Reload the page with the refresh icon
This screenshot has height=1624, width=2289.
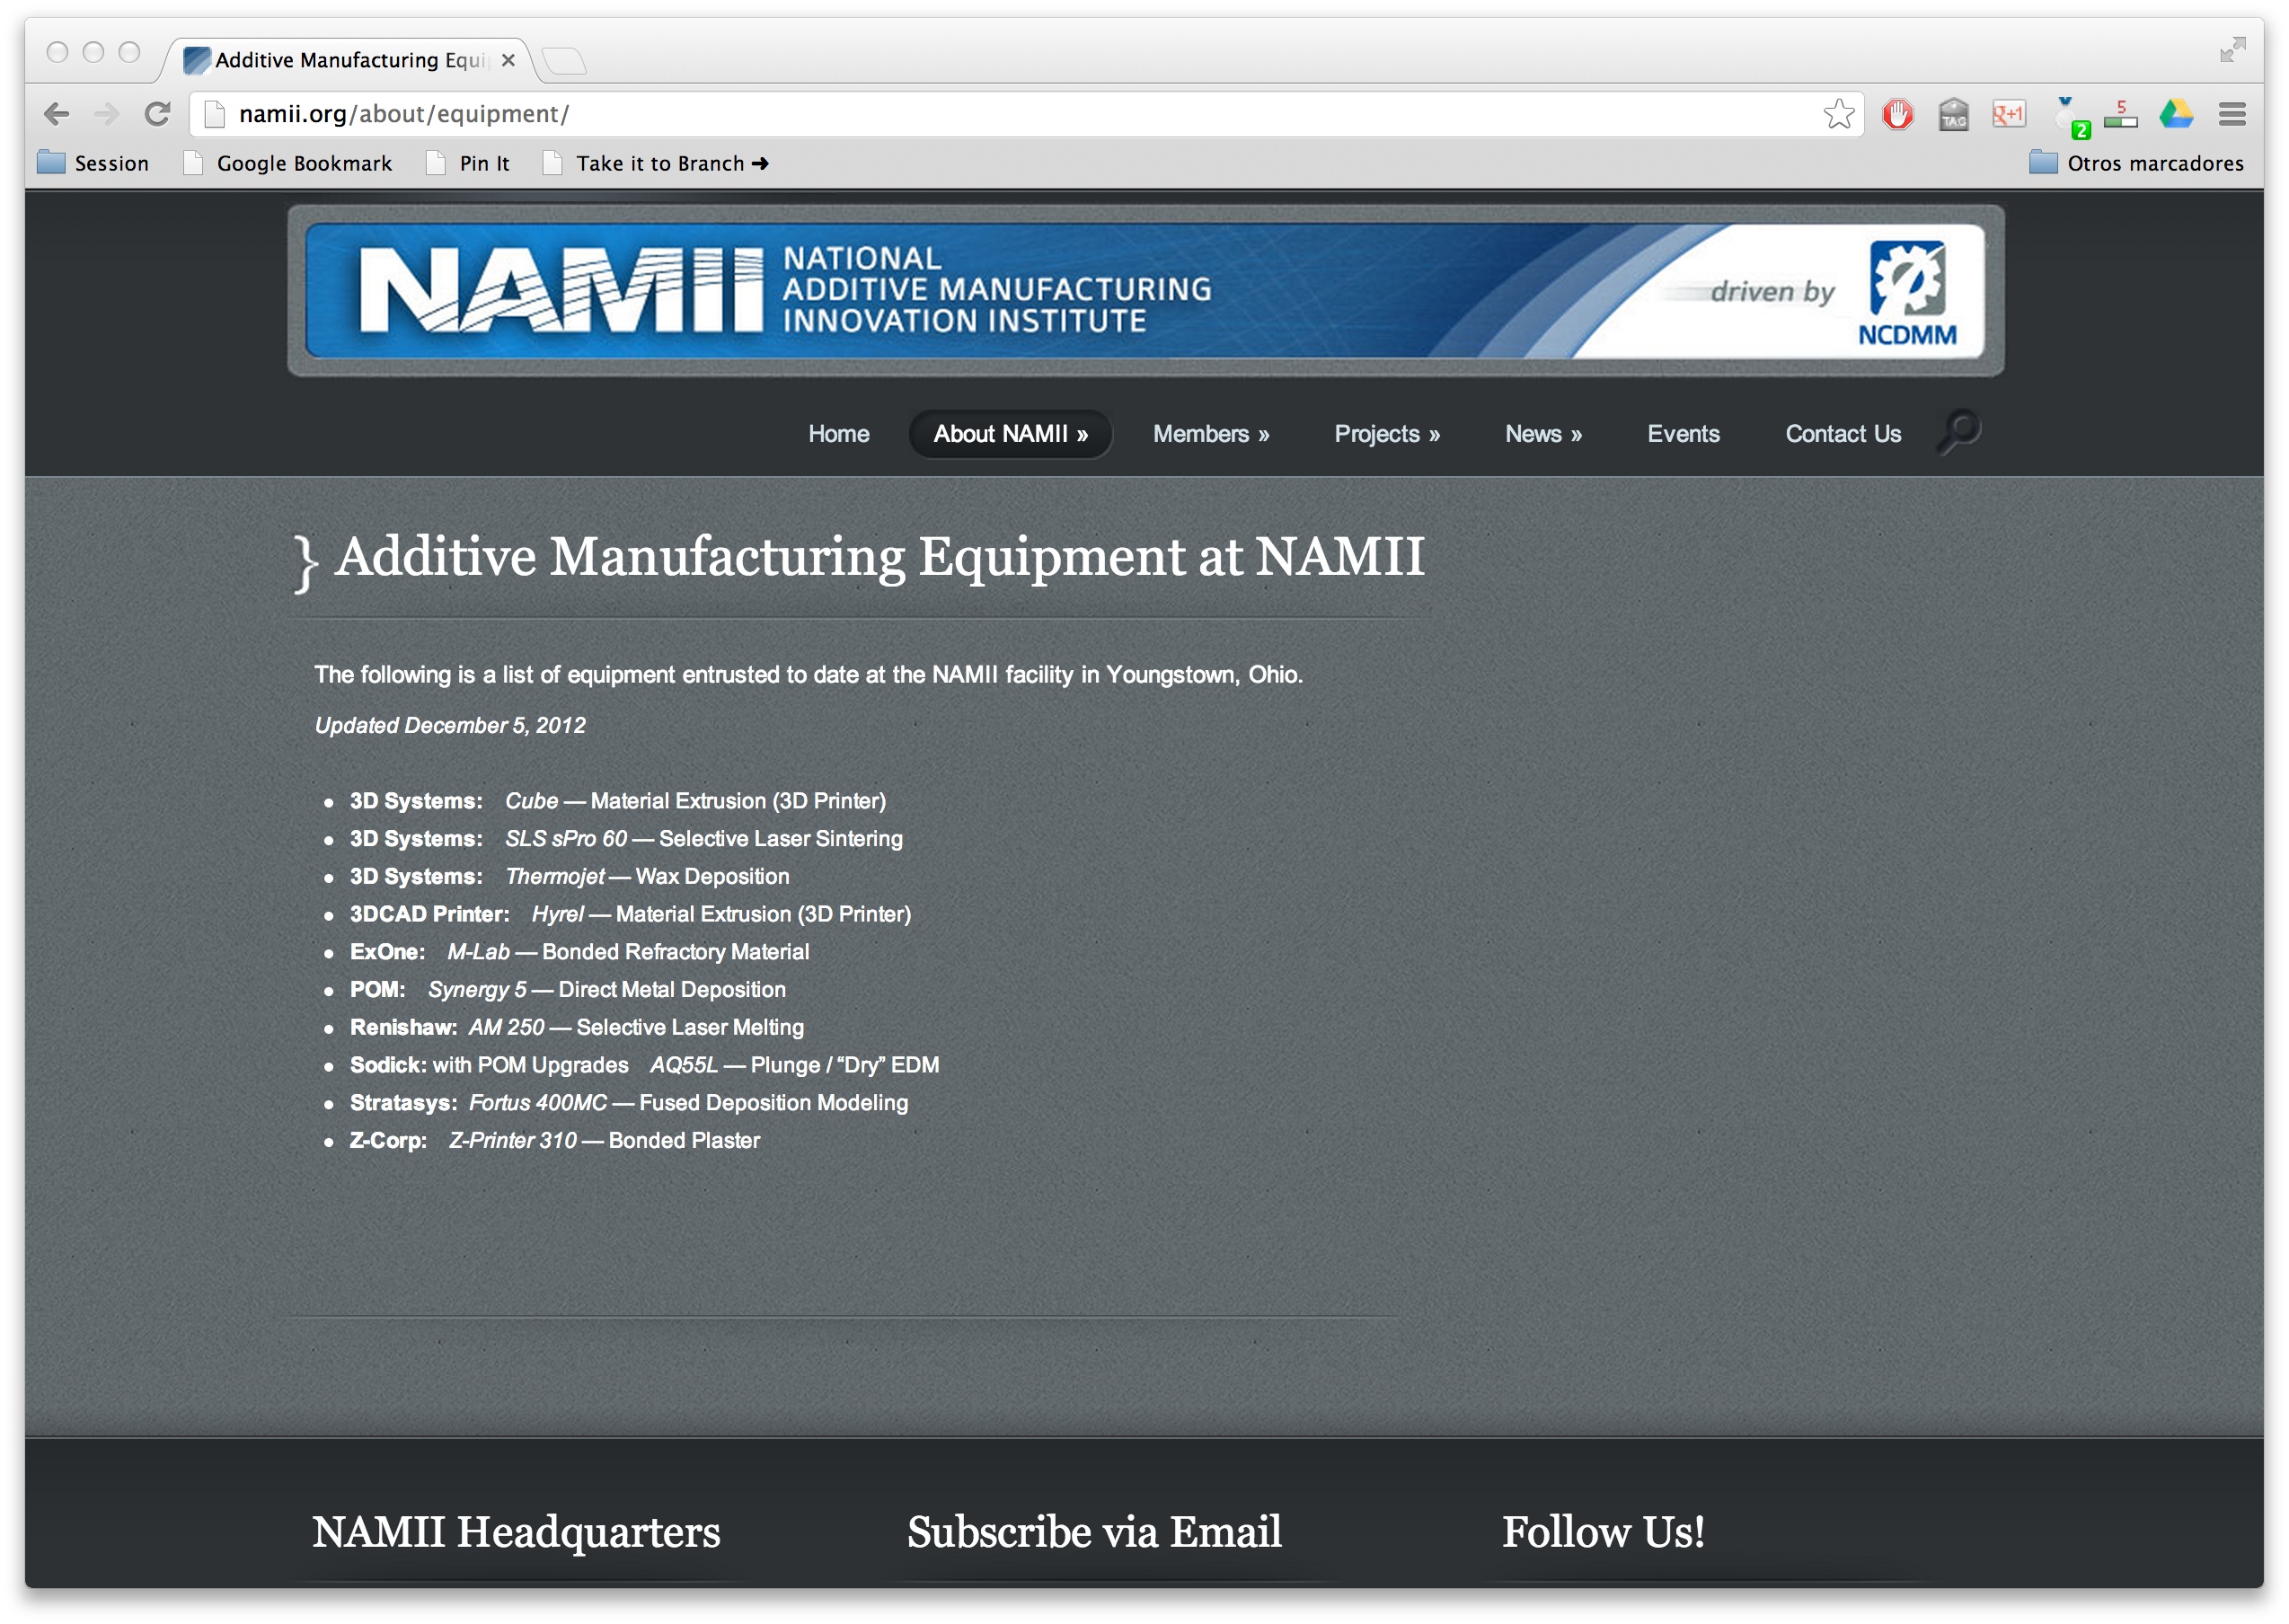click(x=157, y=114)
